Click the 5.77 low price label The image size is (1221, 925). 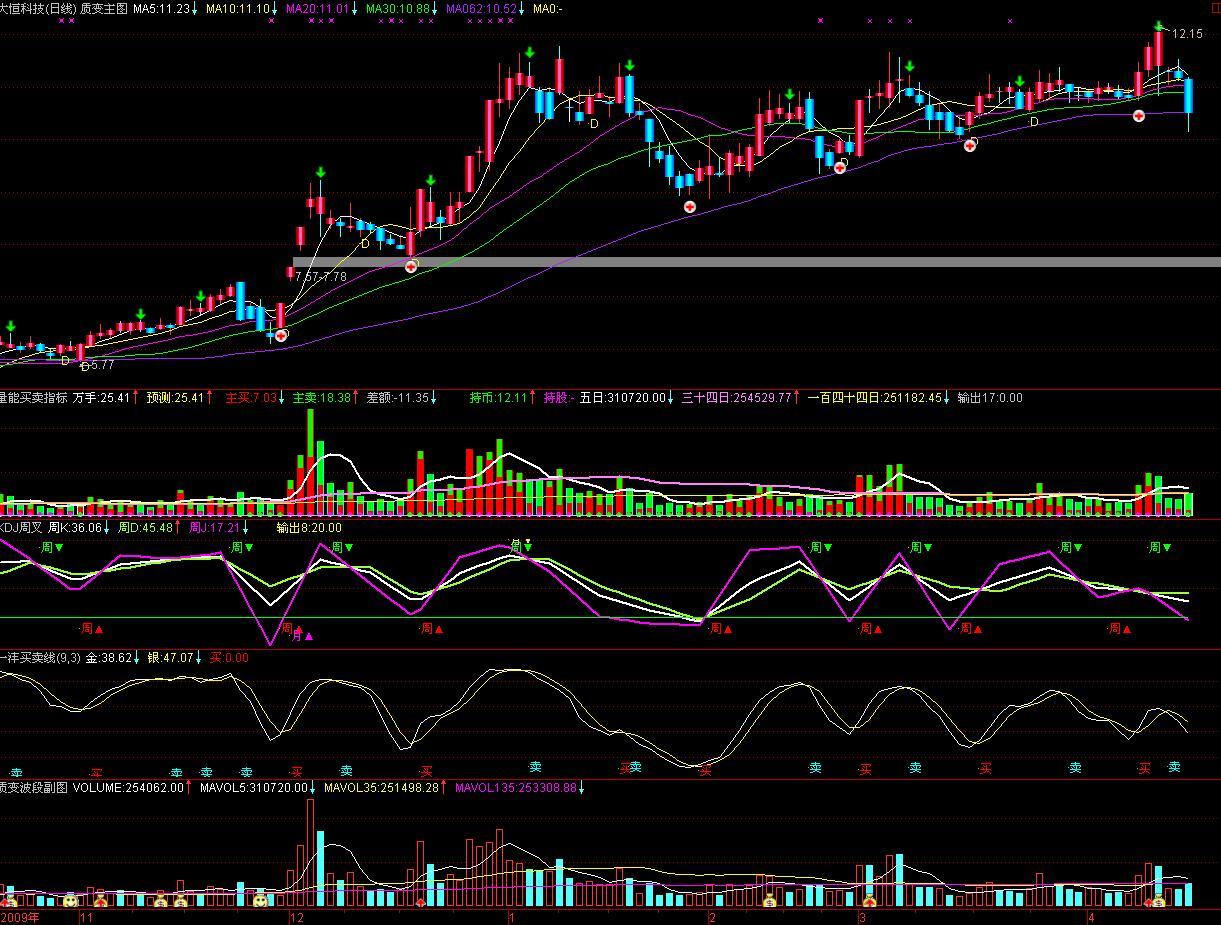(100, 366)
